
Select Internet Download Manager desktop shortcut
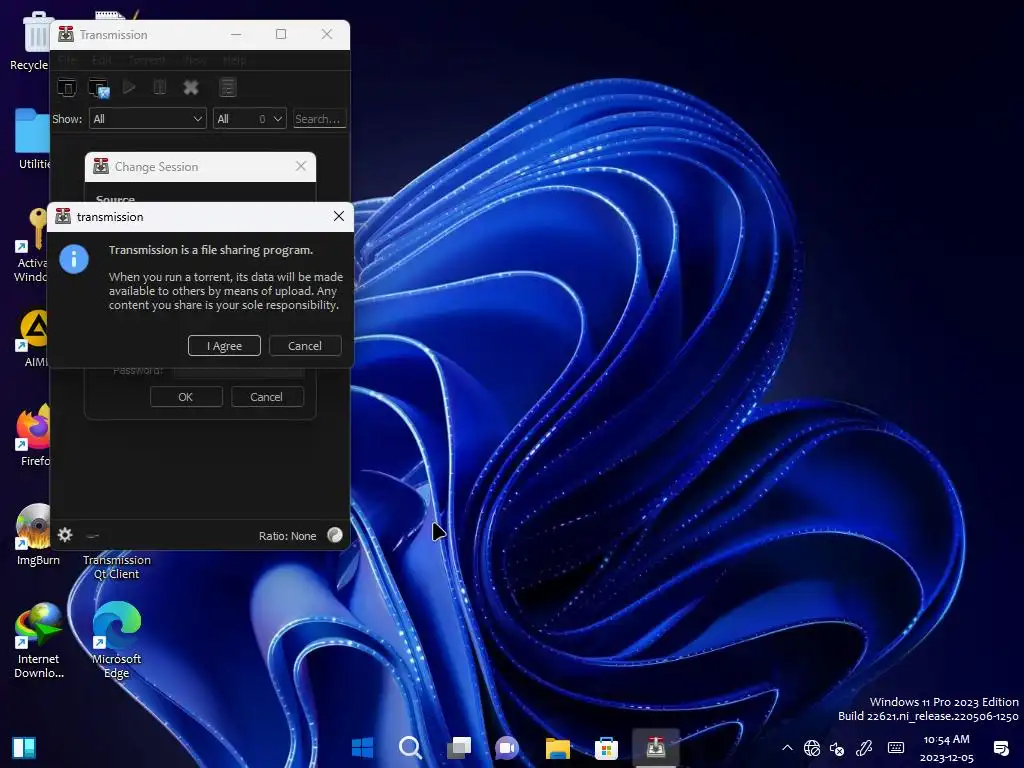pos(39,640)
